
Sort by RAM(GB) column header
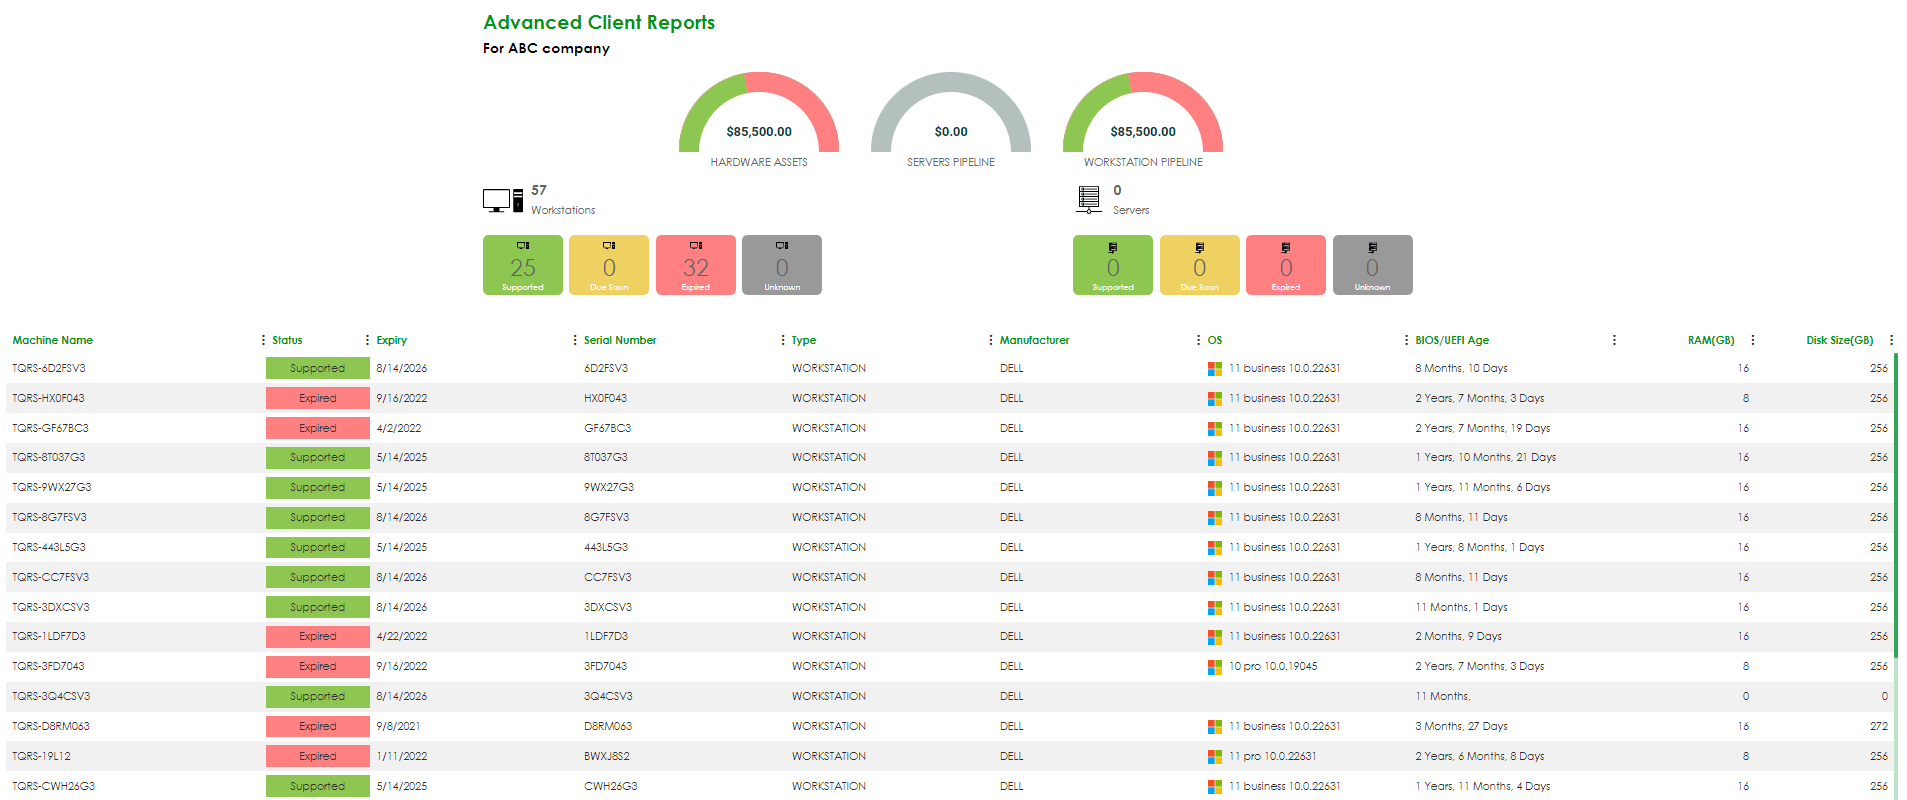pyautogui.click(x=1710, y=340)
